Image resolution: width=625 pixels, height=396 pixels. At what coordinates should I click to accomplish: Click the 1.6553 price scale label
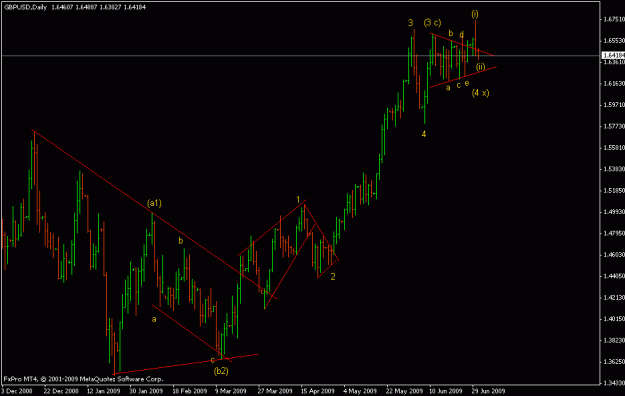(614, 41)
